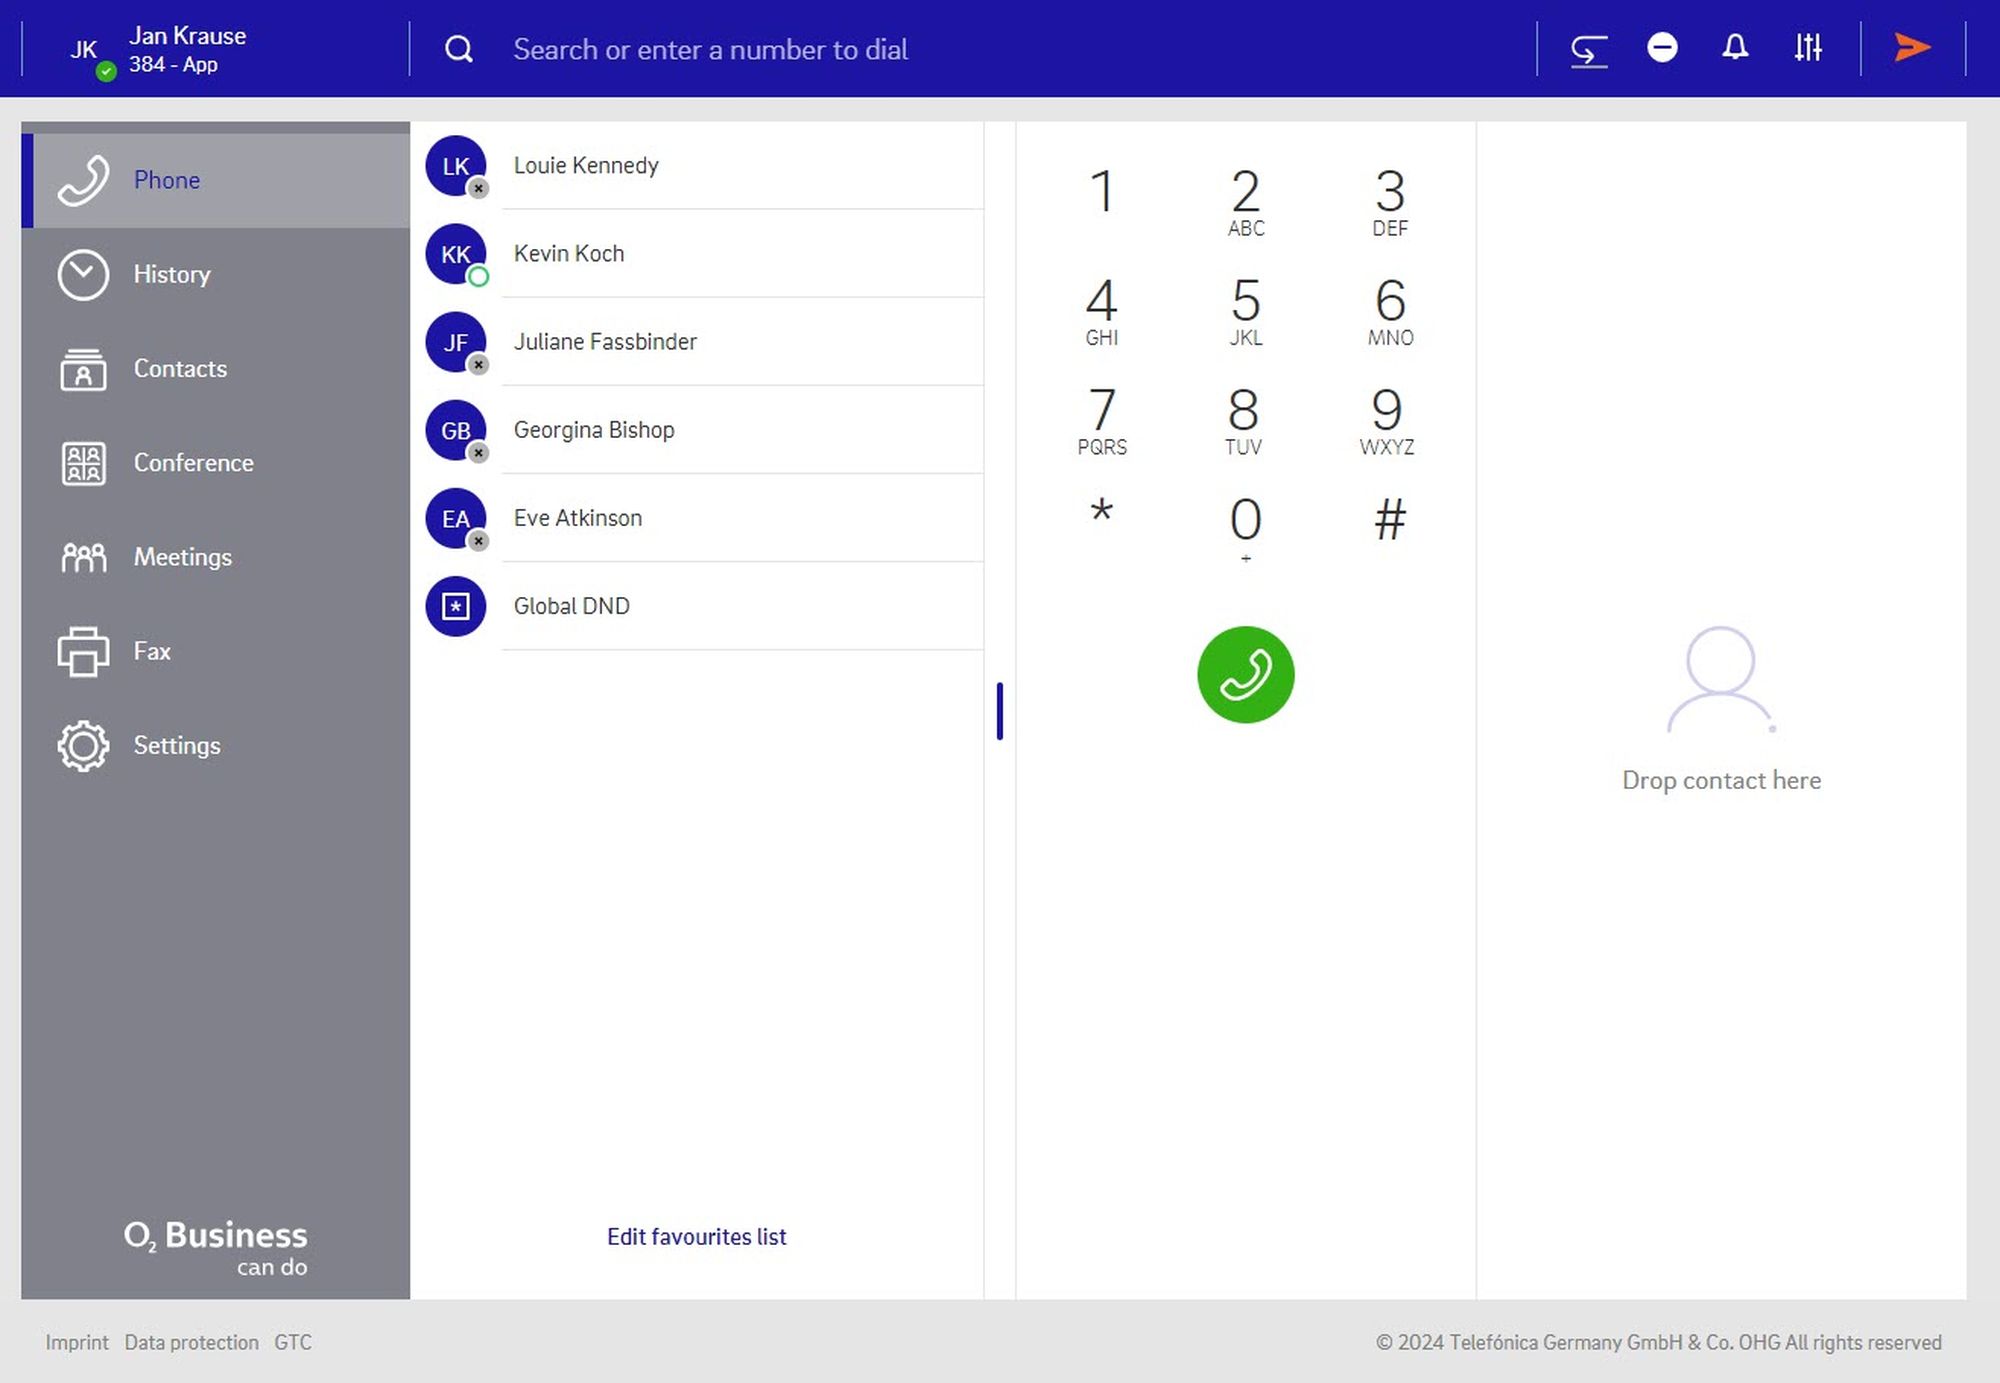
Task: Open the Meetings section
Action: (x=182, y=557)
